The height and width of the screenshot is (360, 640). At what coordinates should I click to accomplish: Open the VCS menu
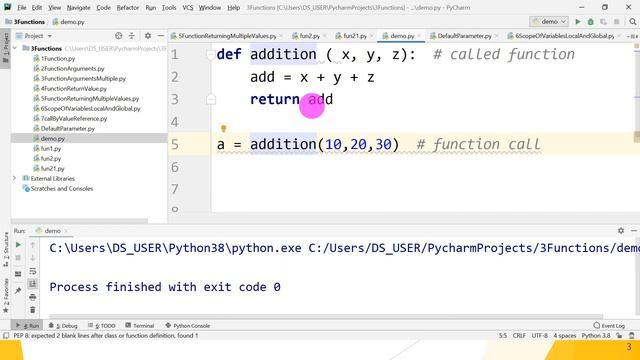coord(188,8)
